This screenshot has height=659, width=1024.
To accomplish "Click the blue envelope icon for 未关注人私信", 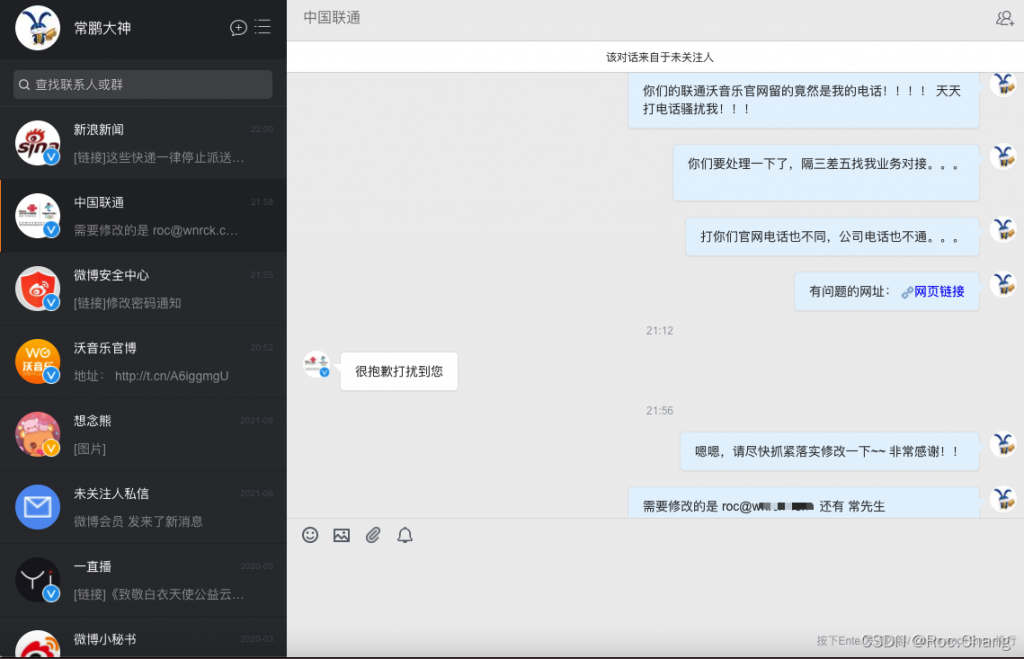I will pos(38,507).
